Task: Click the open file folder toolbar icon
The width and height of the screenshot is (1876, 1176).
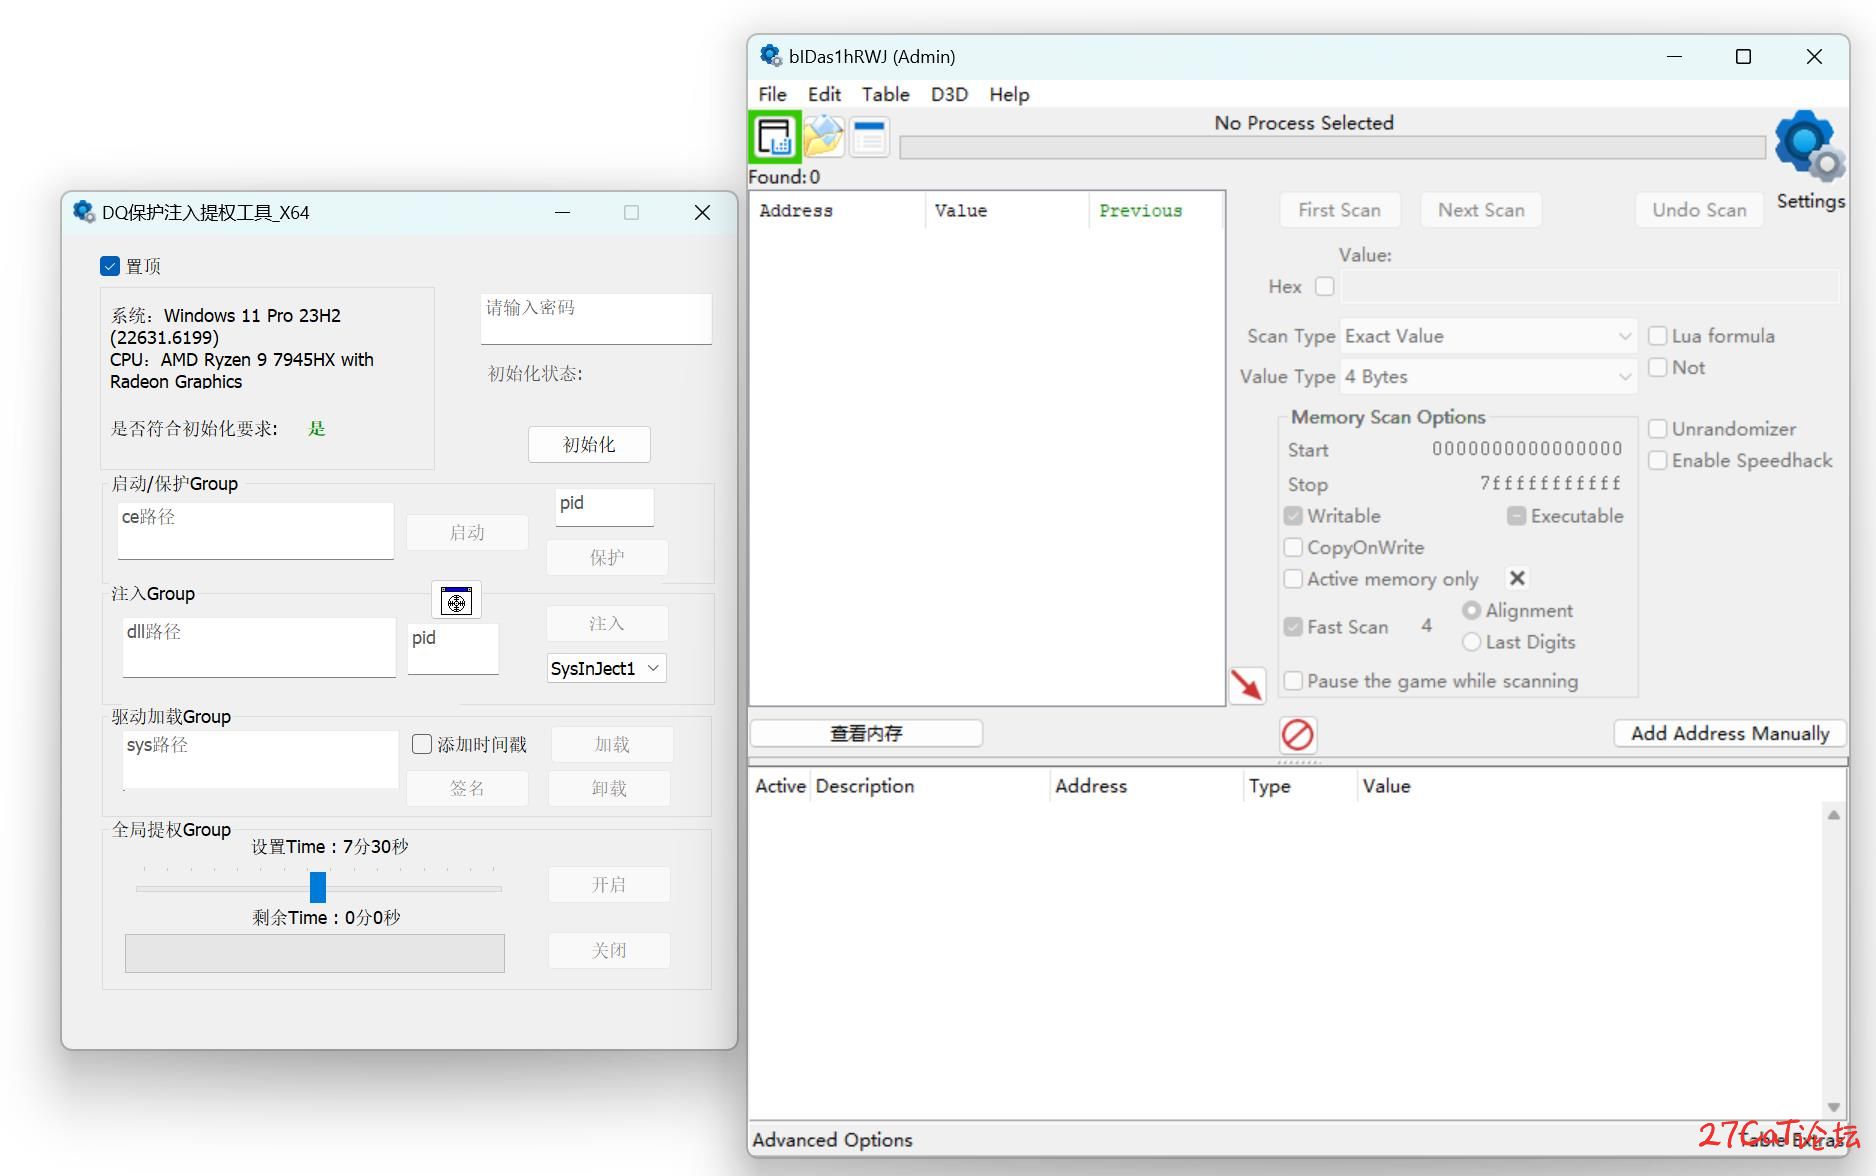Action: pos(823,137)
